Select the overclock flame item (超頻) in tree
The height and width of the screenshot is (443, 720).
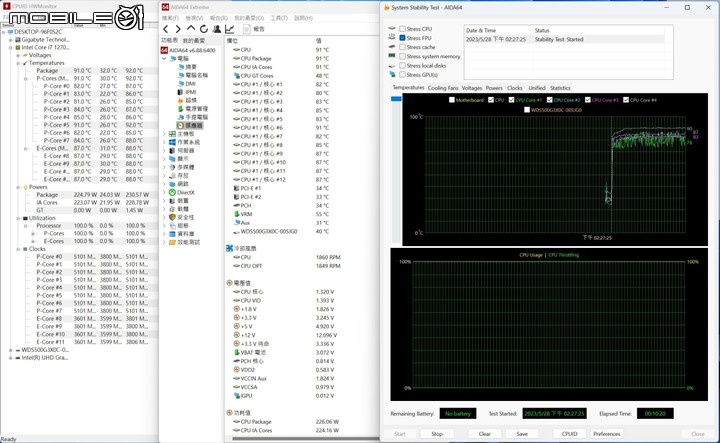pos(187,100)
